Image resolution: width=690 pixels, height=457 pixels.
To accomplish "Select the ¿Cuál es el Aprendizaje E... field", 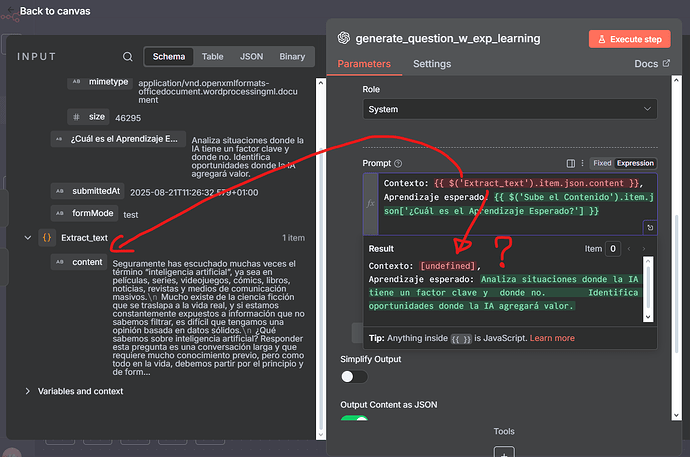I will pyautogui.click(x=118, y=139).
